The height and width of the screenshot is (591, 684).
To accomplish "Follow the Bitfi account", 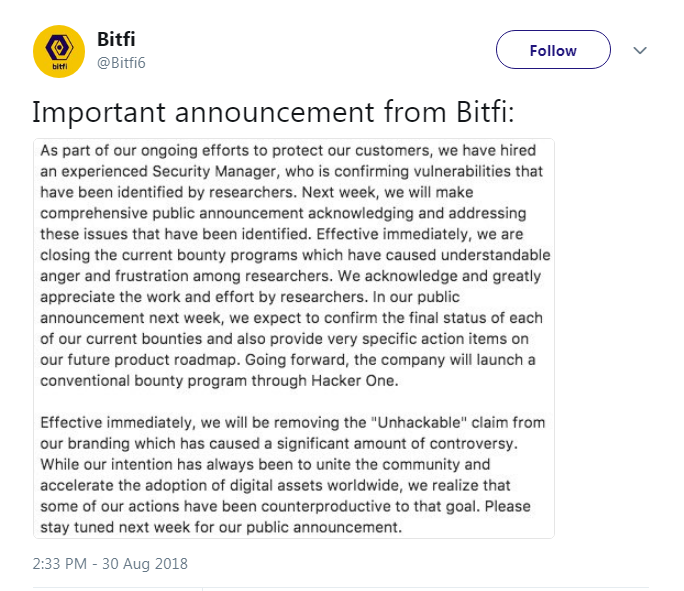I will (553, 50).
